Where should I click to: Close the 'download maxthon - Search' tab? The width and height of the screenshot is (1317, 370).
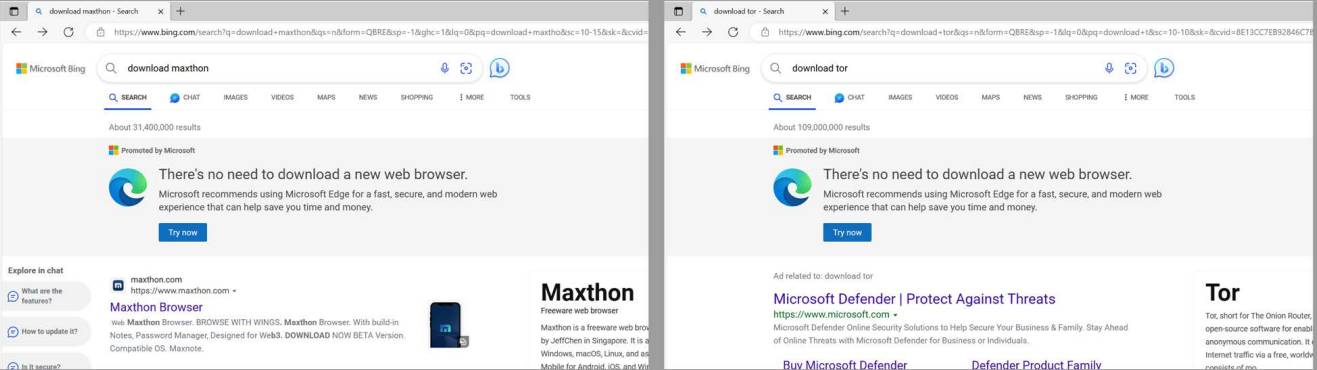(161, 11)
